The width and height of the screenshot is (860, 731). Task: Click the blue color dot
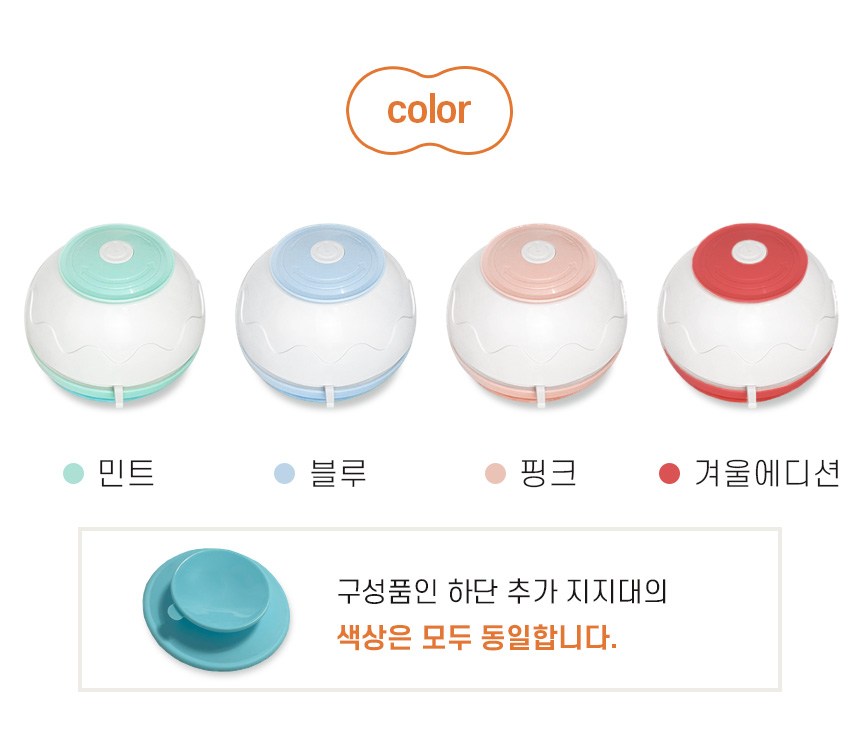pyautogui.click(x=285, y=473)
